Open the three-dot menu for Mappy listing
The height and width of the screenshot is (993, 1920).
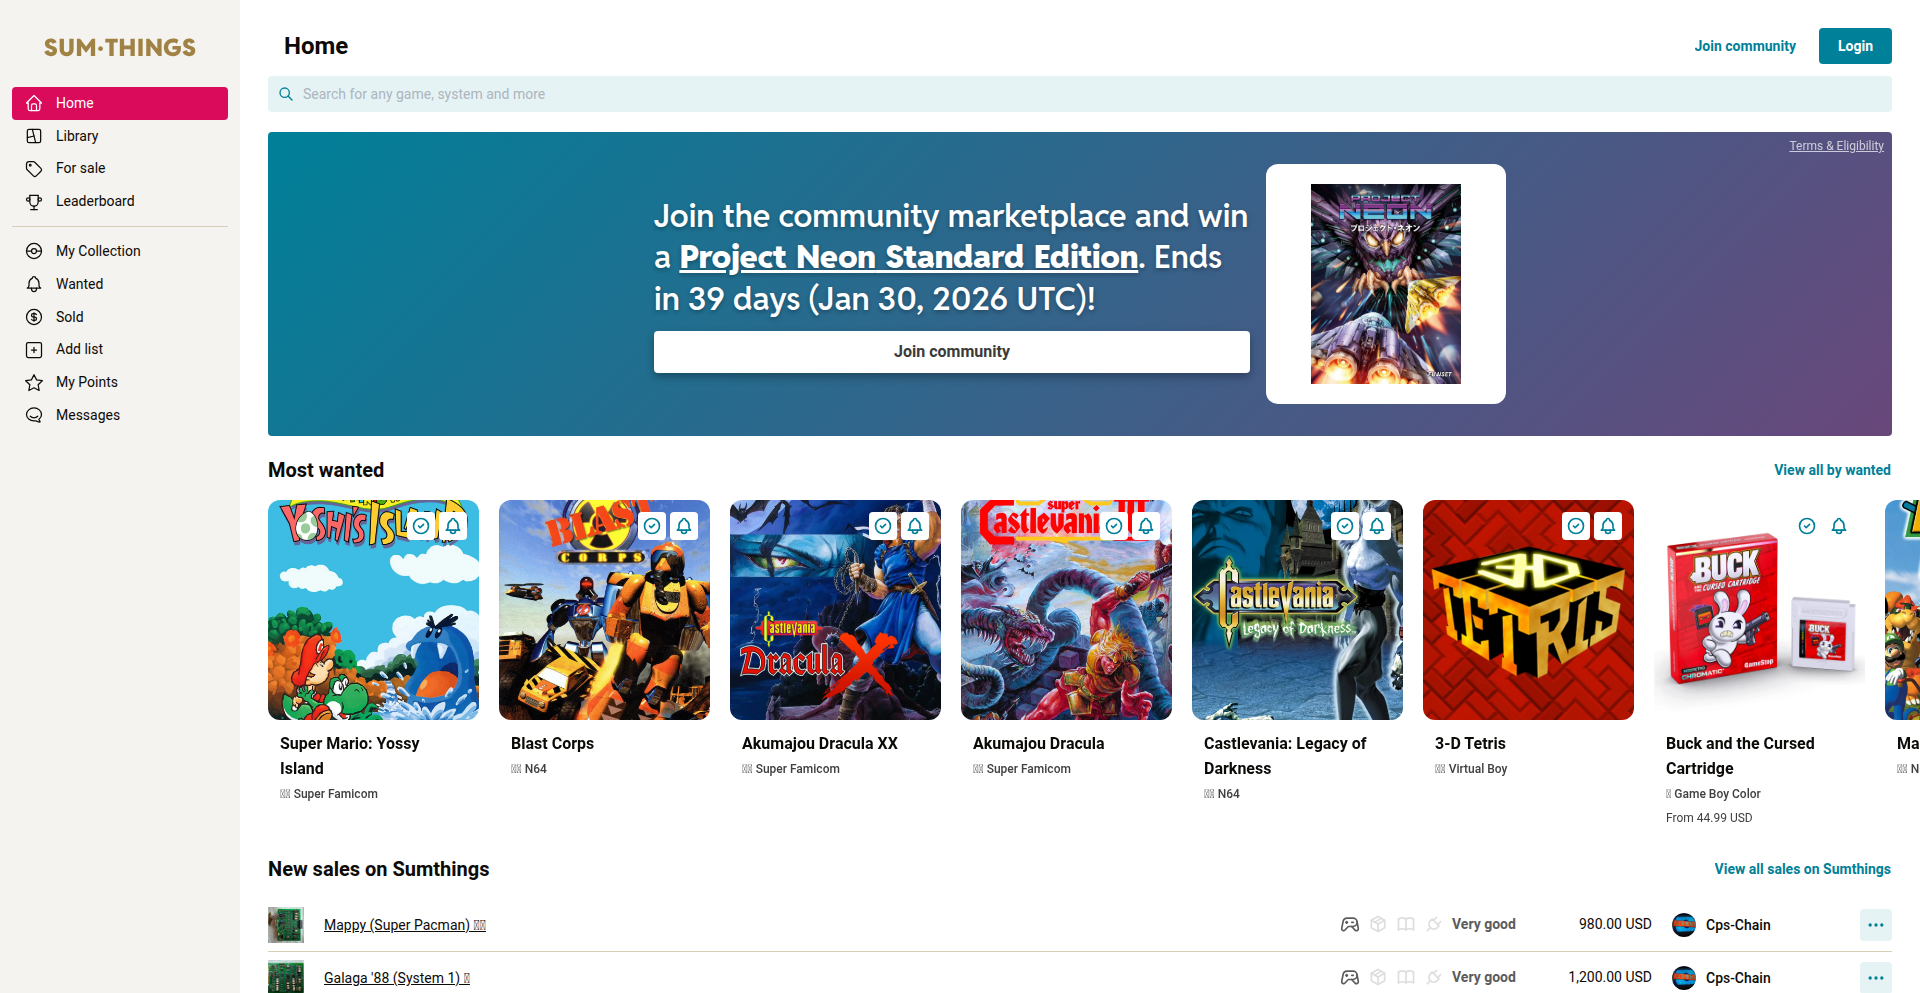(x=1875, y=925)
